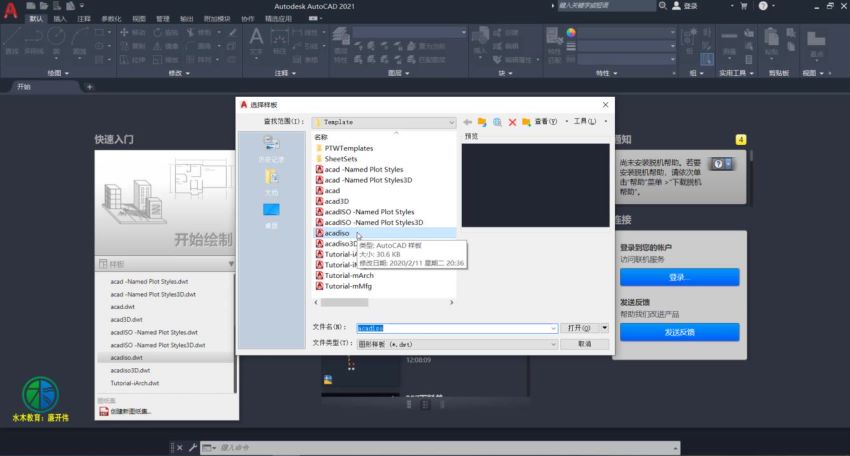Open the object color wheel swatch

(x=571, y=33)
